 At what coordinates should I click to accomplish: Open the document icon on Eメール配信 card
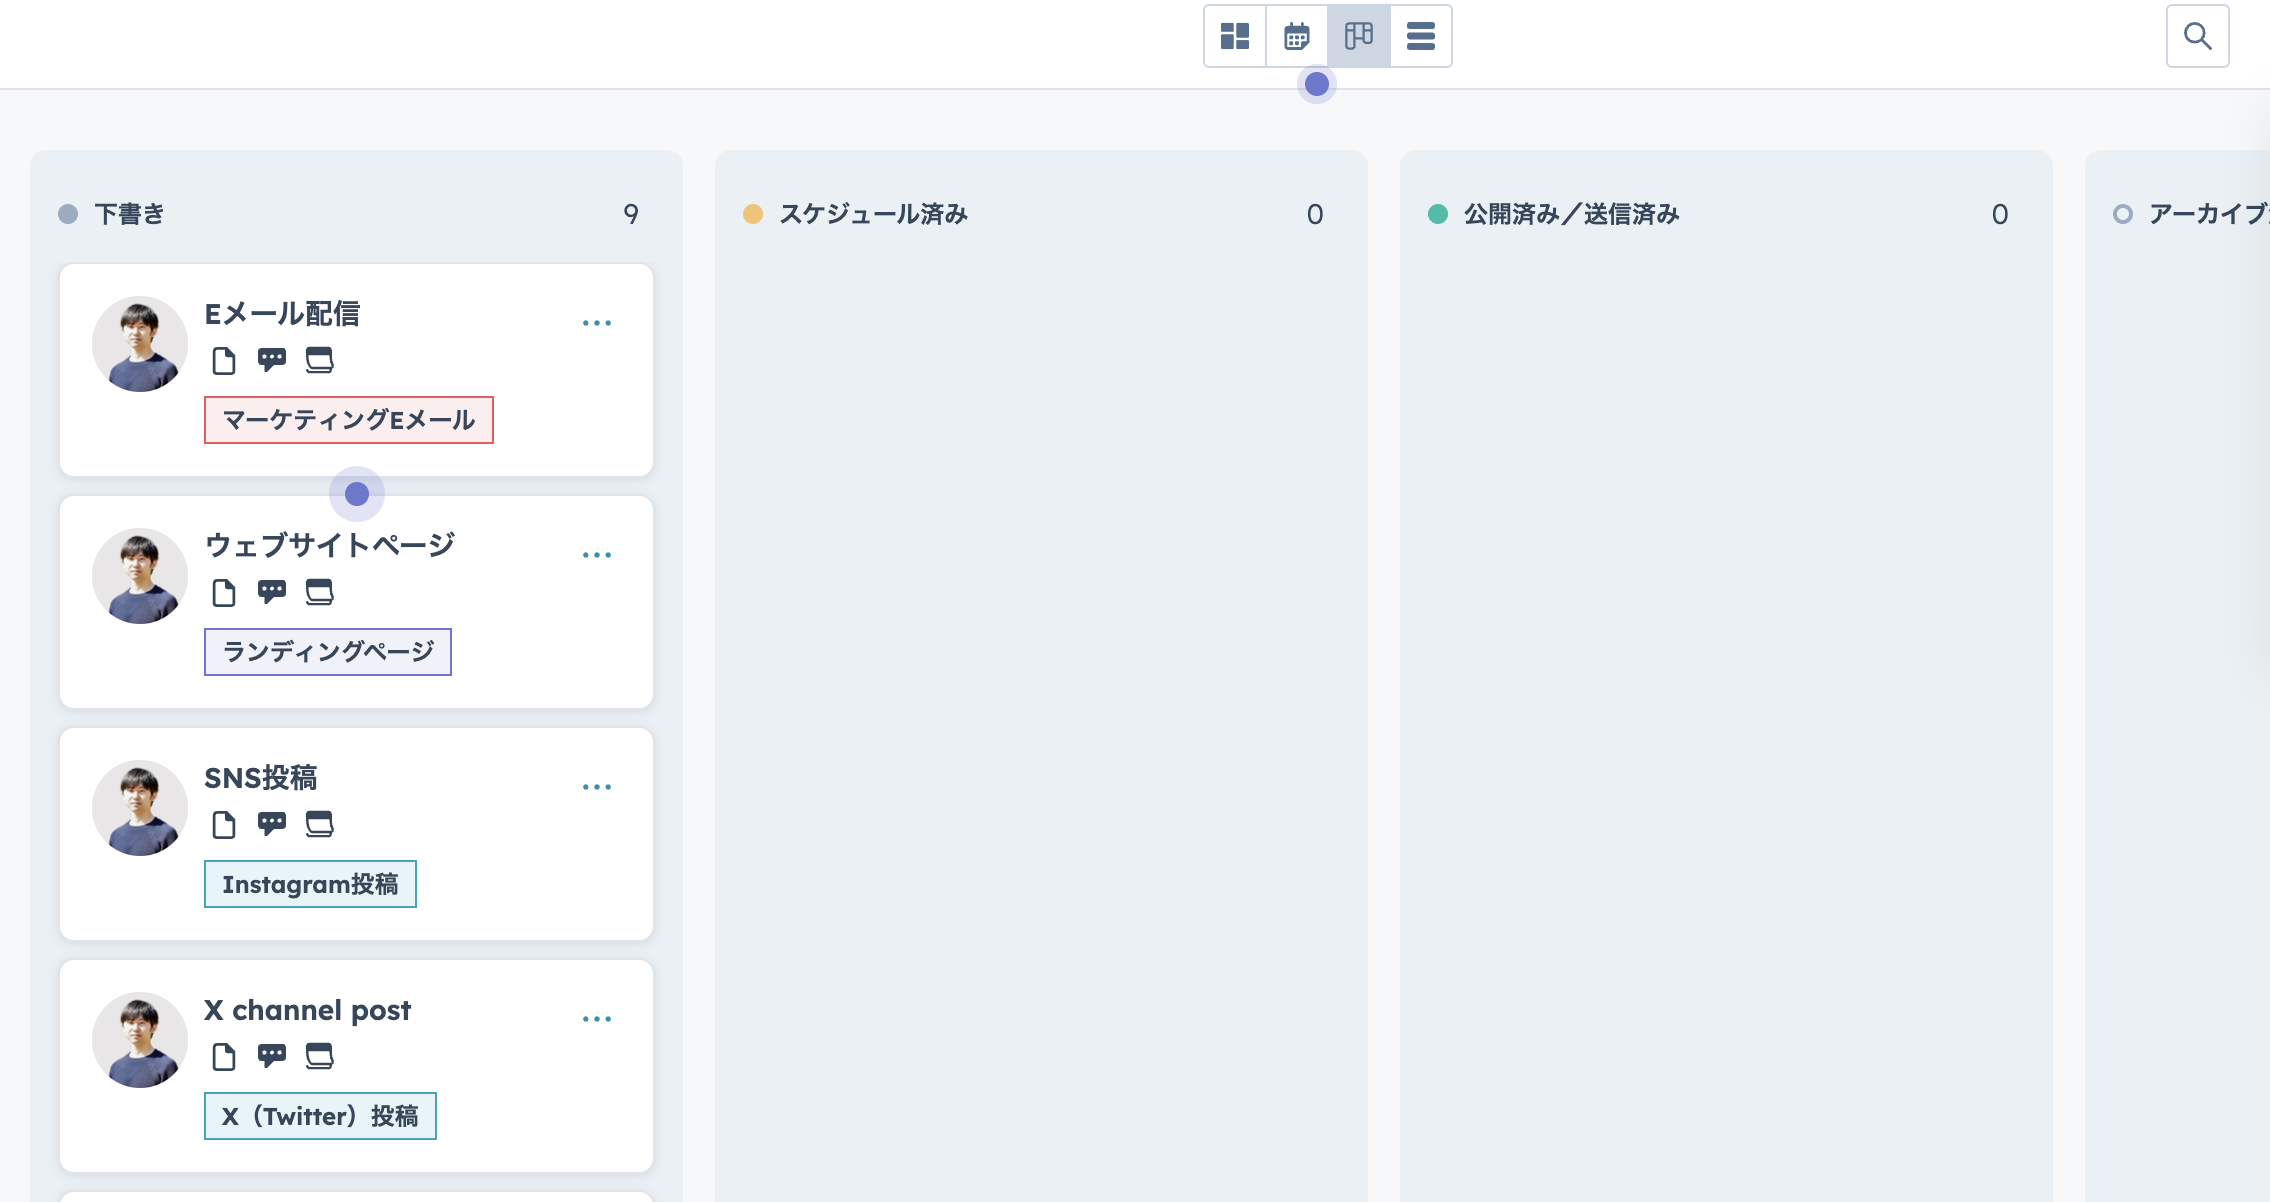(x=224, y=360)
